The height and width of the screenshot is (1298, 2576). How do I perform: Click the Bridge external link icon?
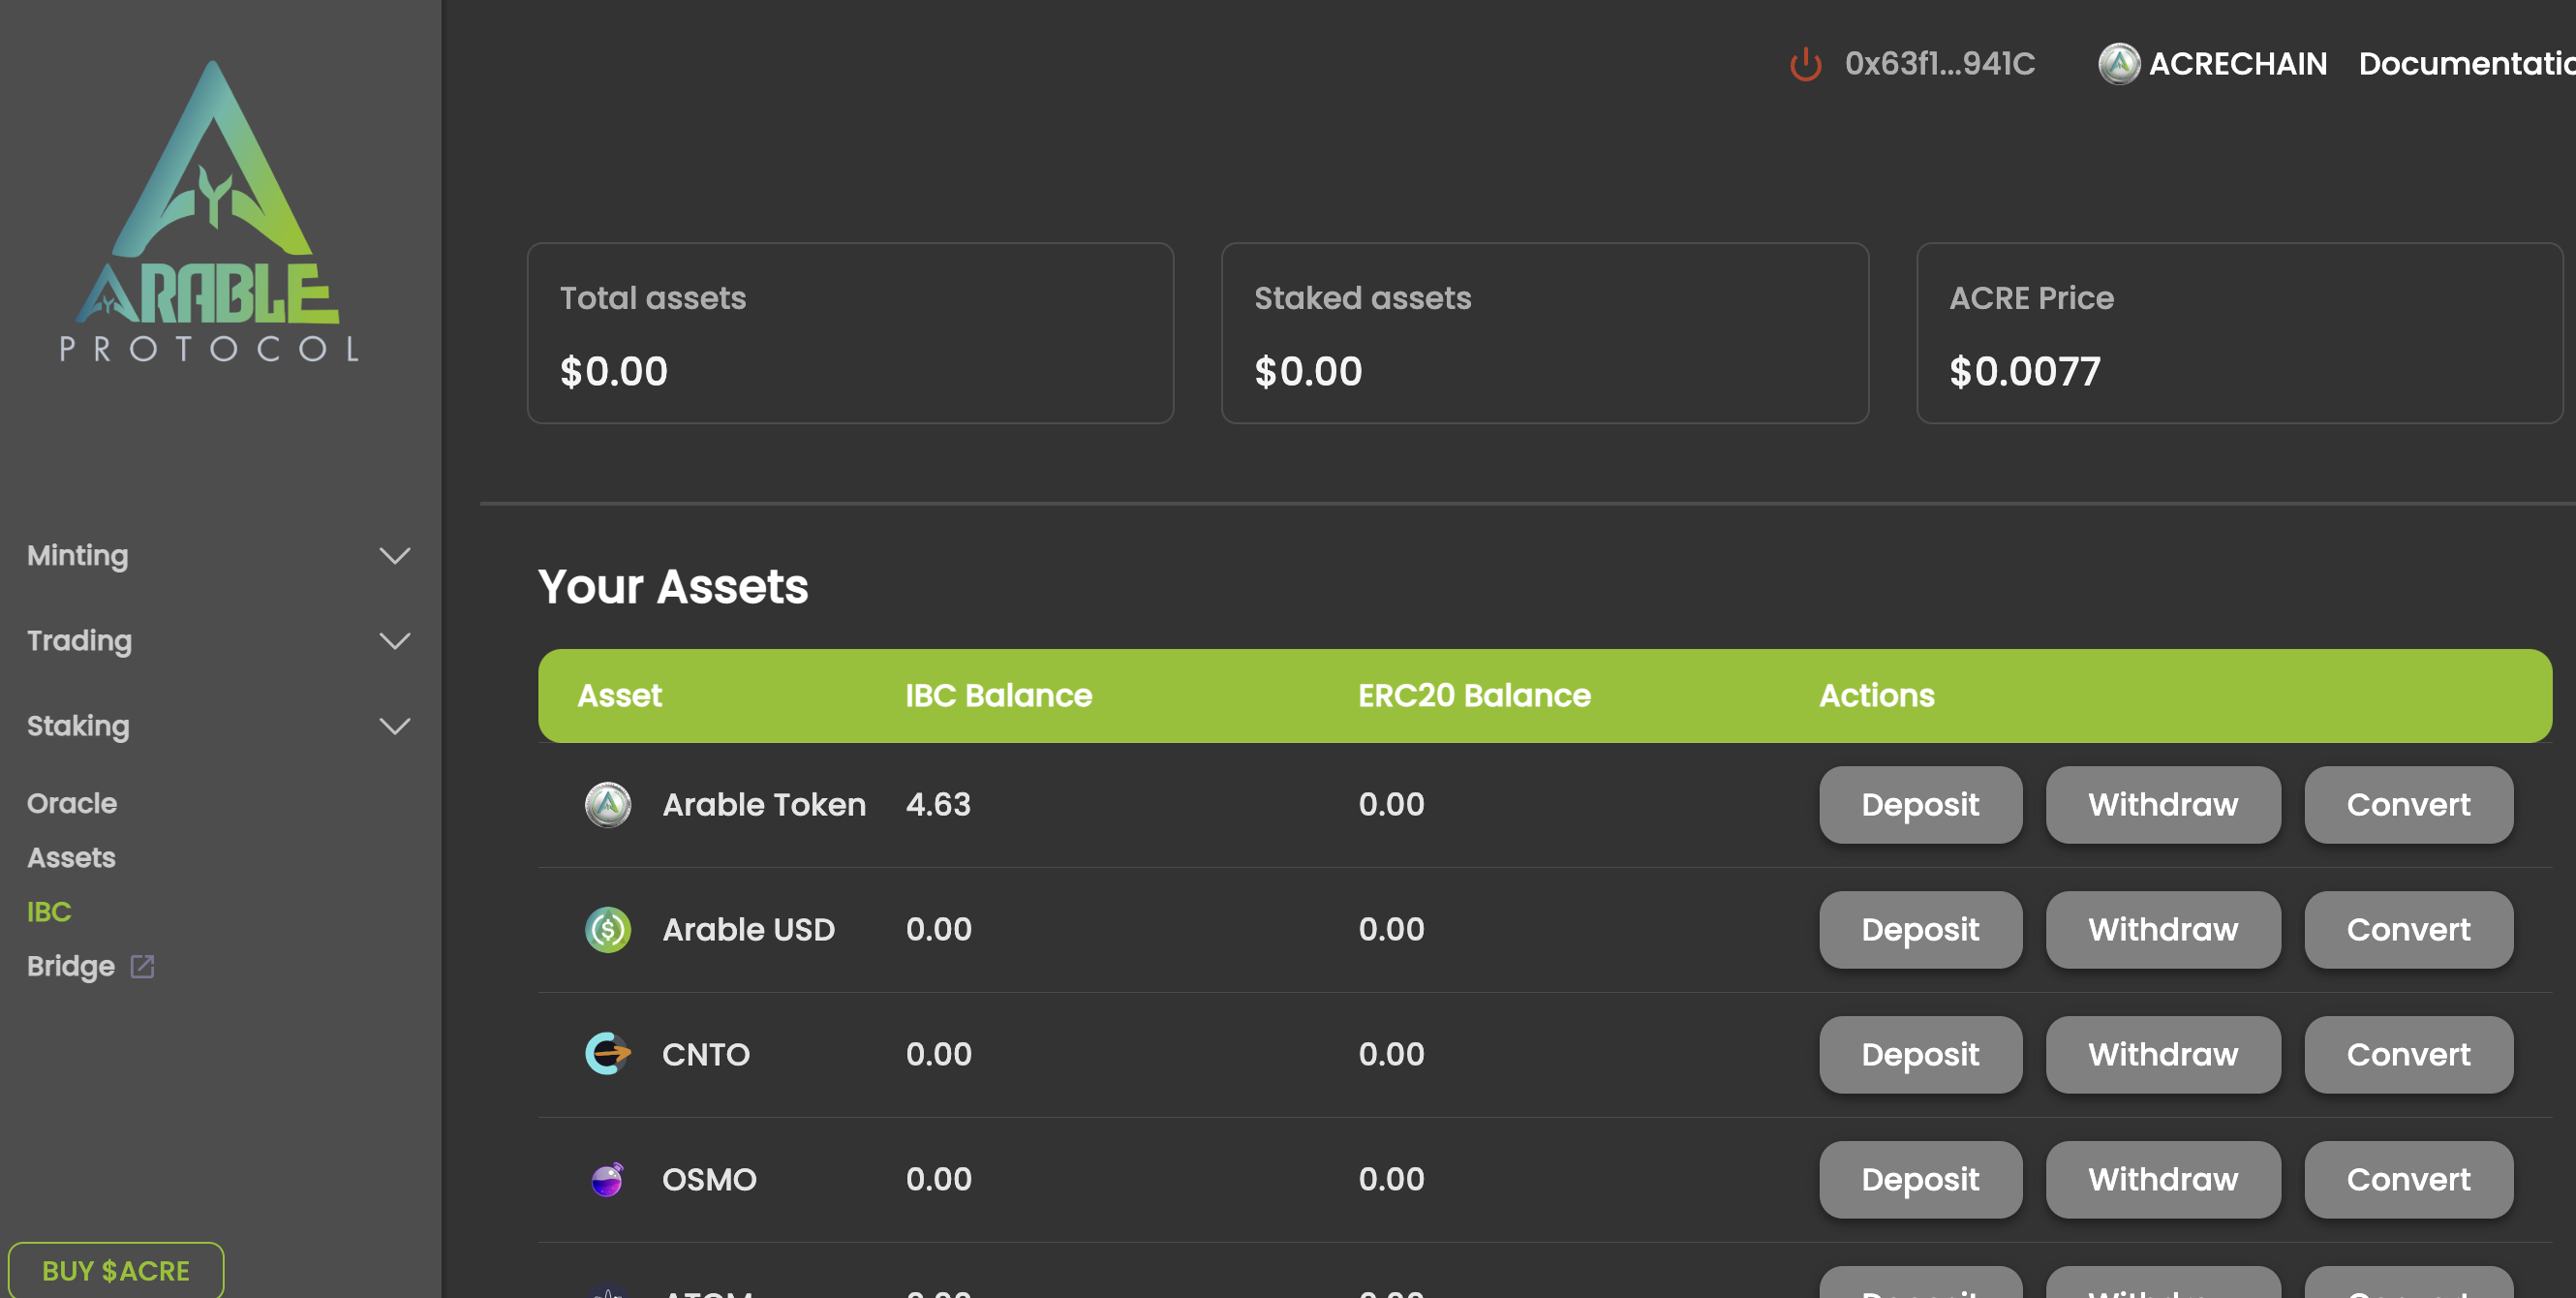pos(142,966)
